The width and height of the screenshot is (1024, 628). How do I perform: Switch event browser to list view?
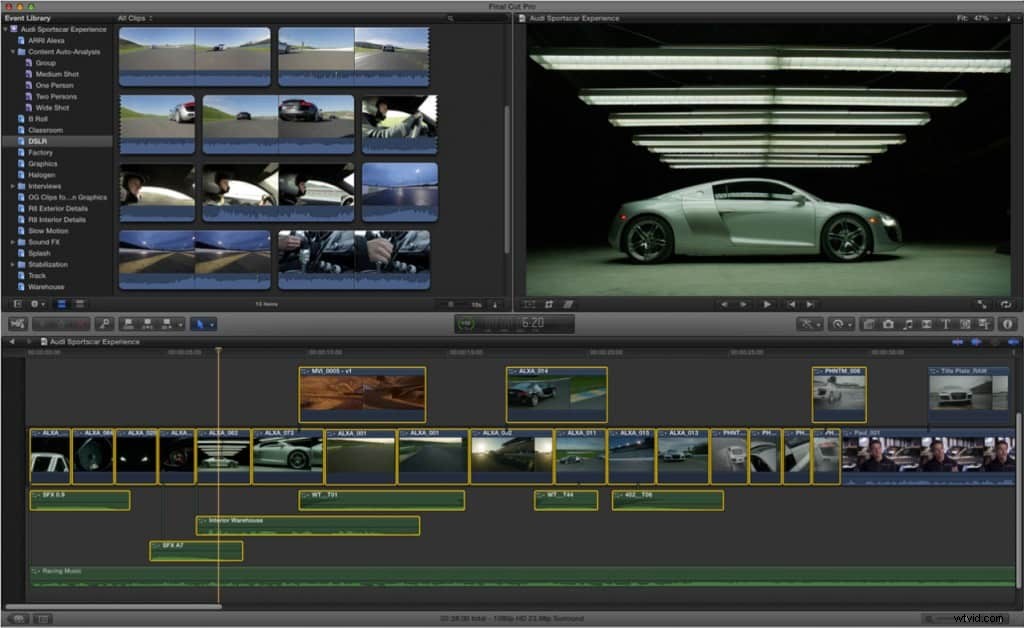pos(79,303)
